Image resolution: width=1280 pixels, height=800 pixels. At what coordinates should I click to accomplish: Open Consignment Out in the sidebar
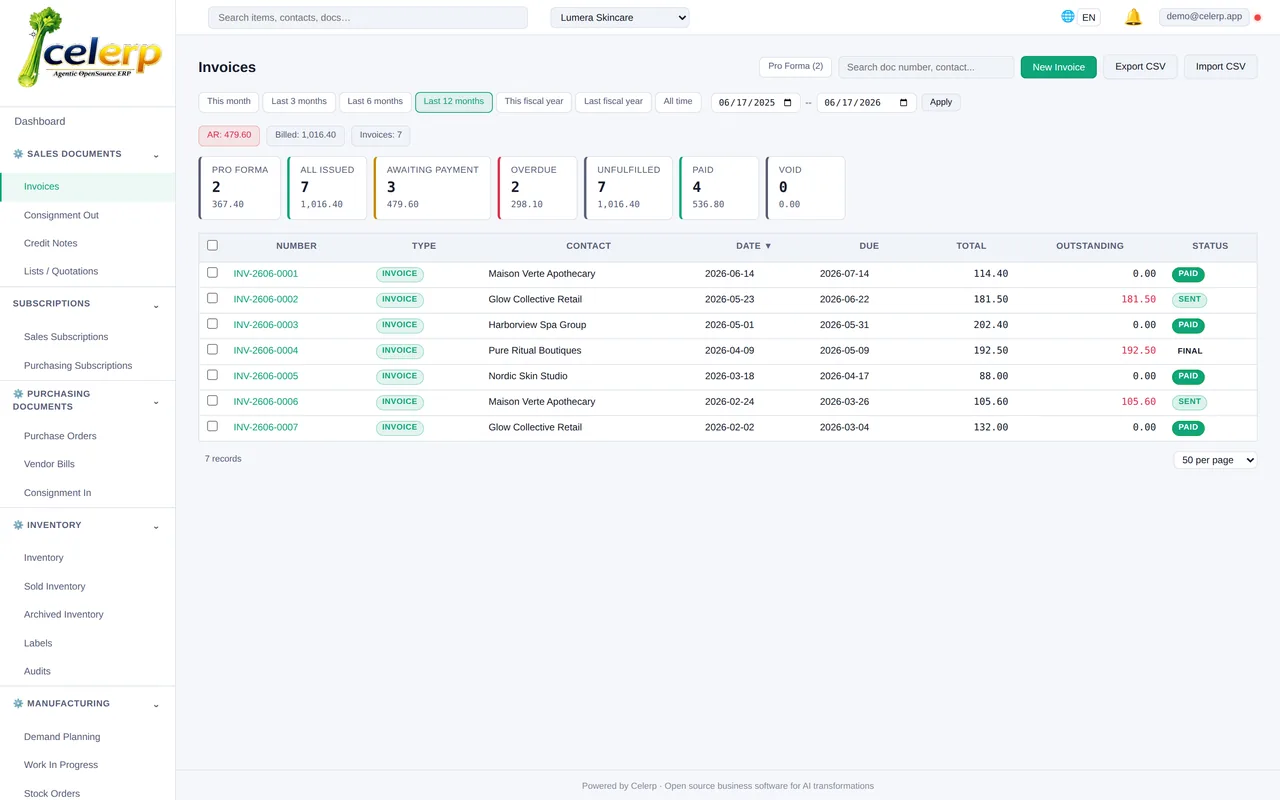[x=61, y=215]
